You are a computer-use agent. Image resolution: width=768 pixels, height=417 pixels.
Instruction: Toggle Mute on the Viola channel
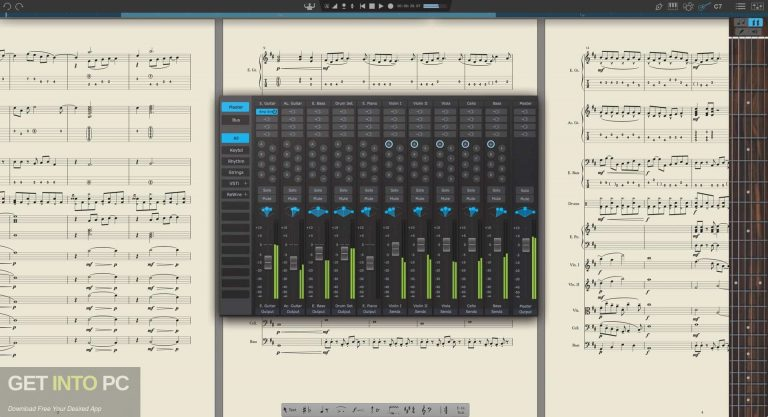coord(445,198)
